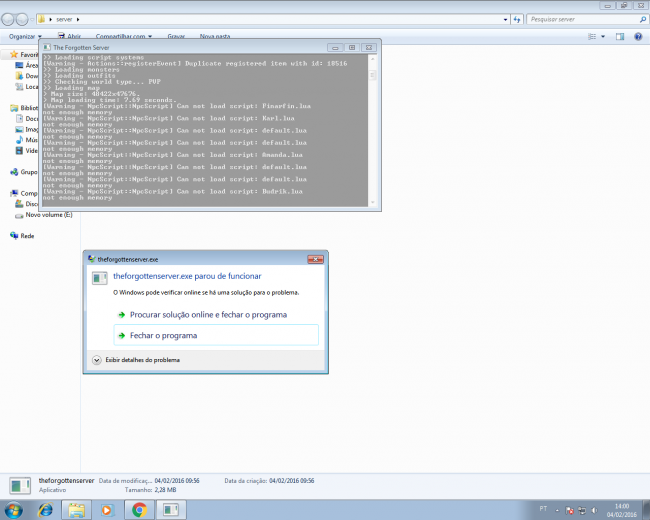Select Imagens library
The width and height of the screenshot is (650, 520).
(x=27, y=129)
